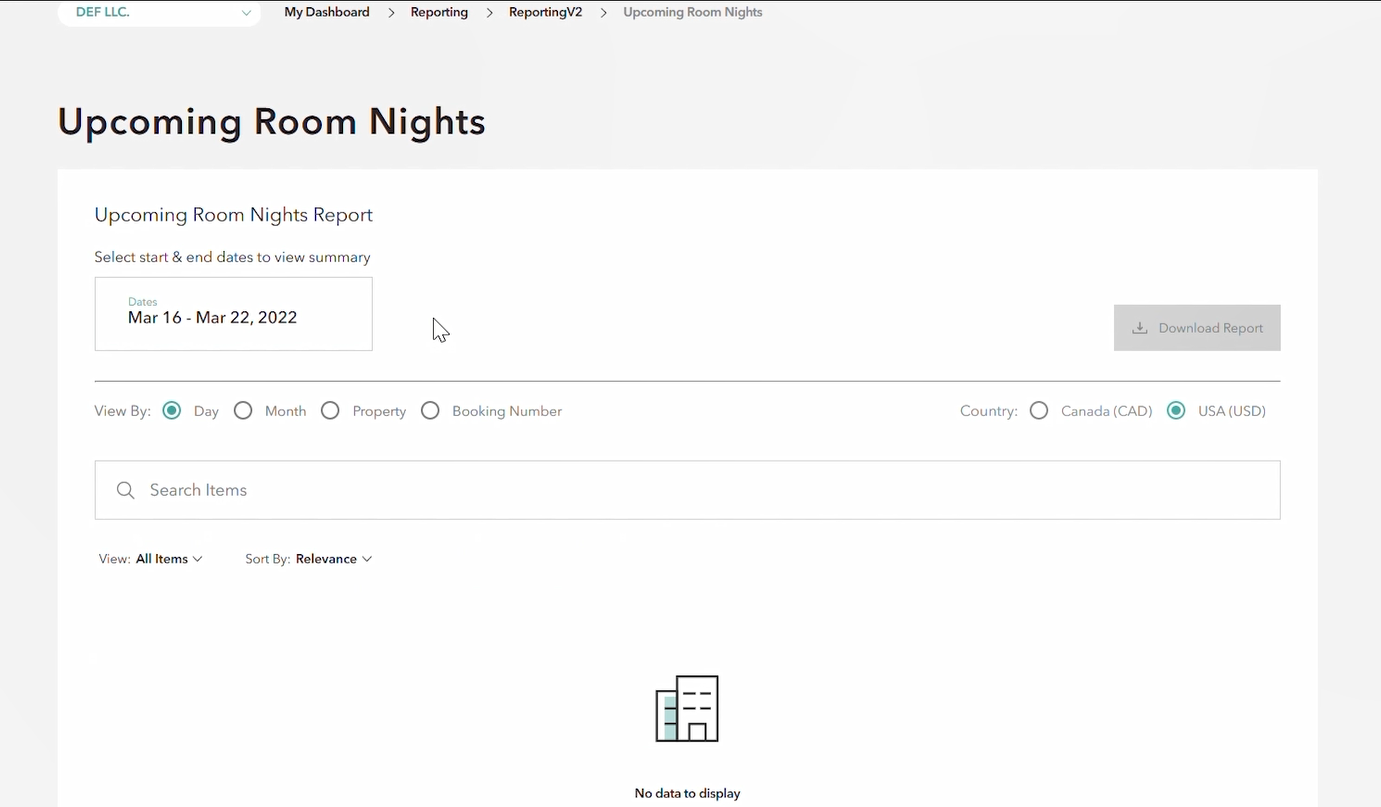Select the Month view option
Image resolution: width=1381 pixels, height=807 pixels.
[x=243, y=411]
